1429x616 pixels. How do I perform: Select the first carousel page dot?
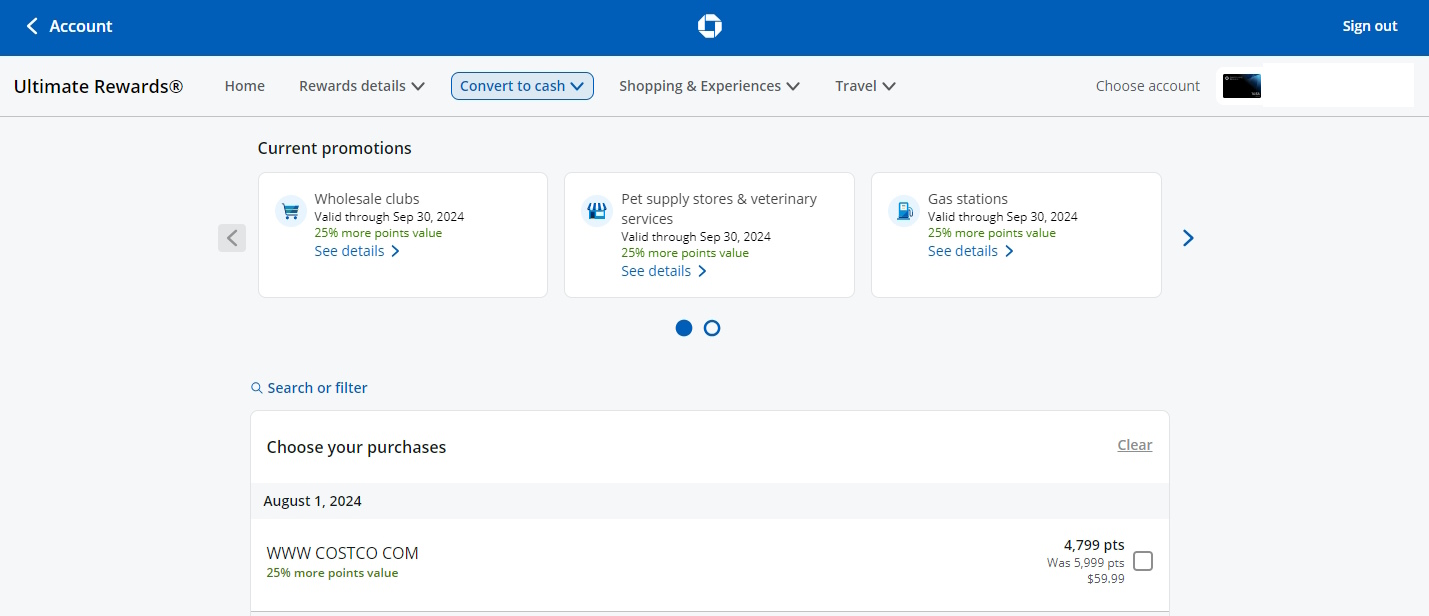point(684,328)
